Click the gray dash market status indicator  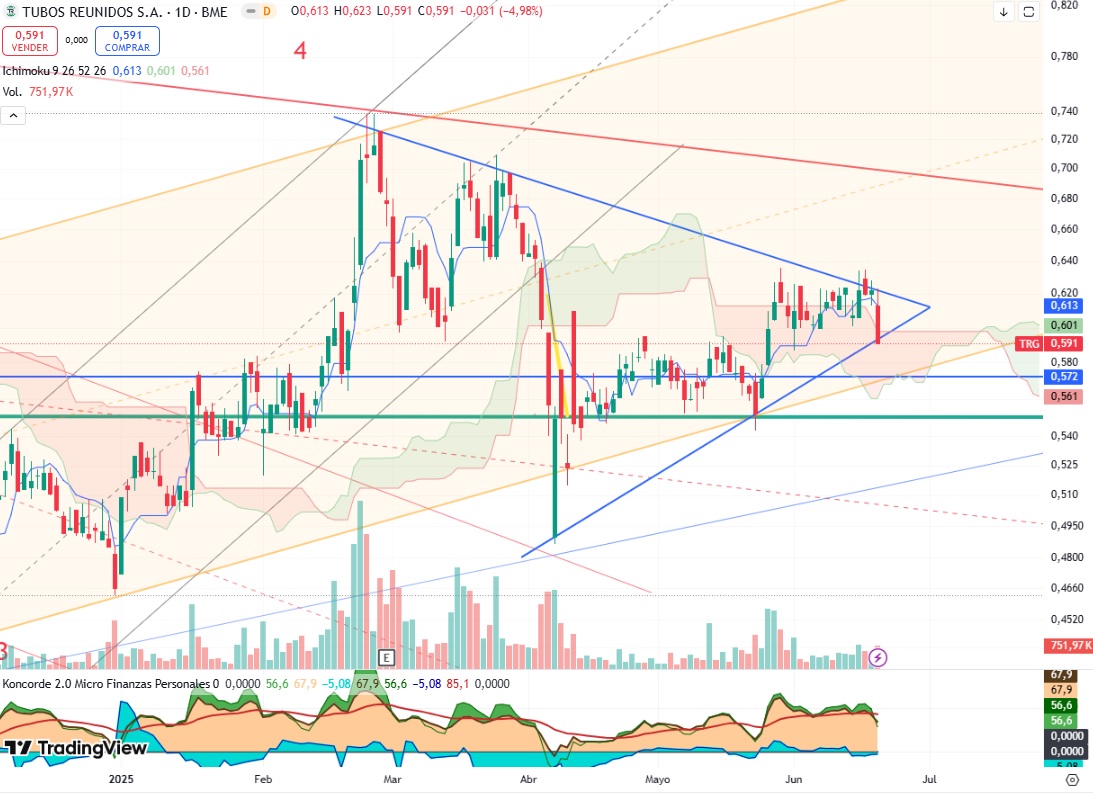[251, 11]
